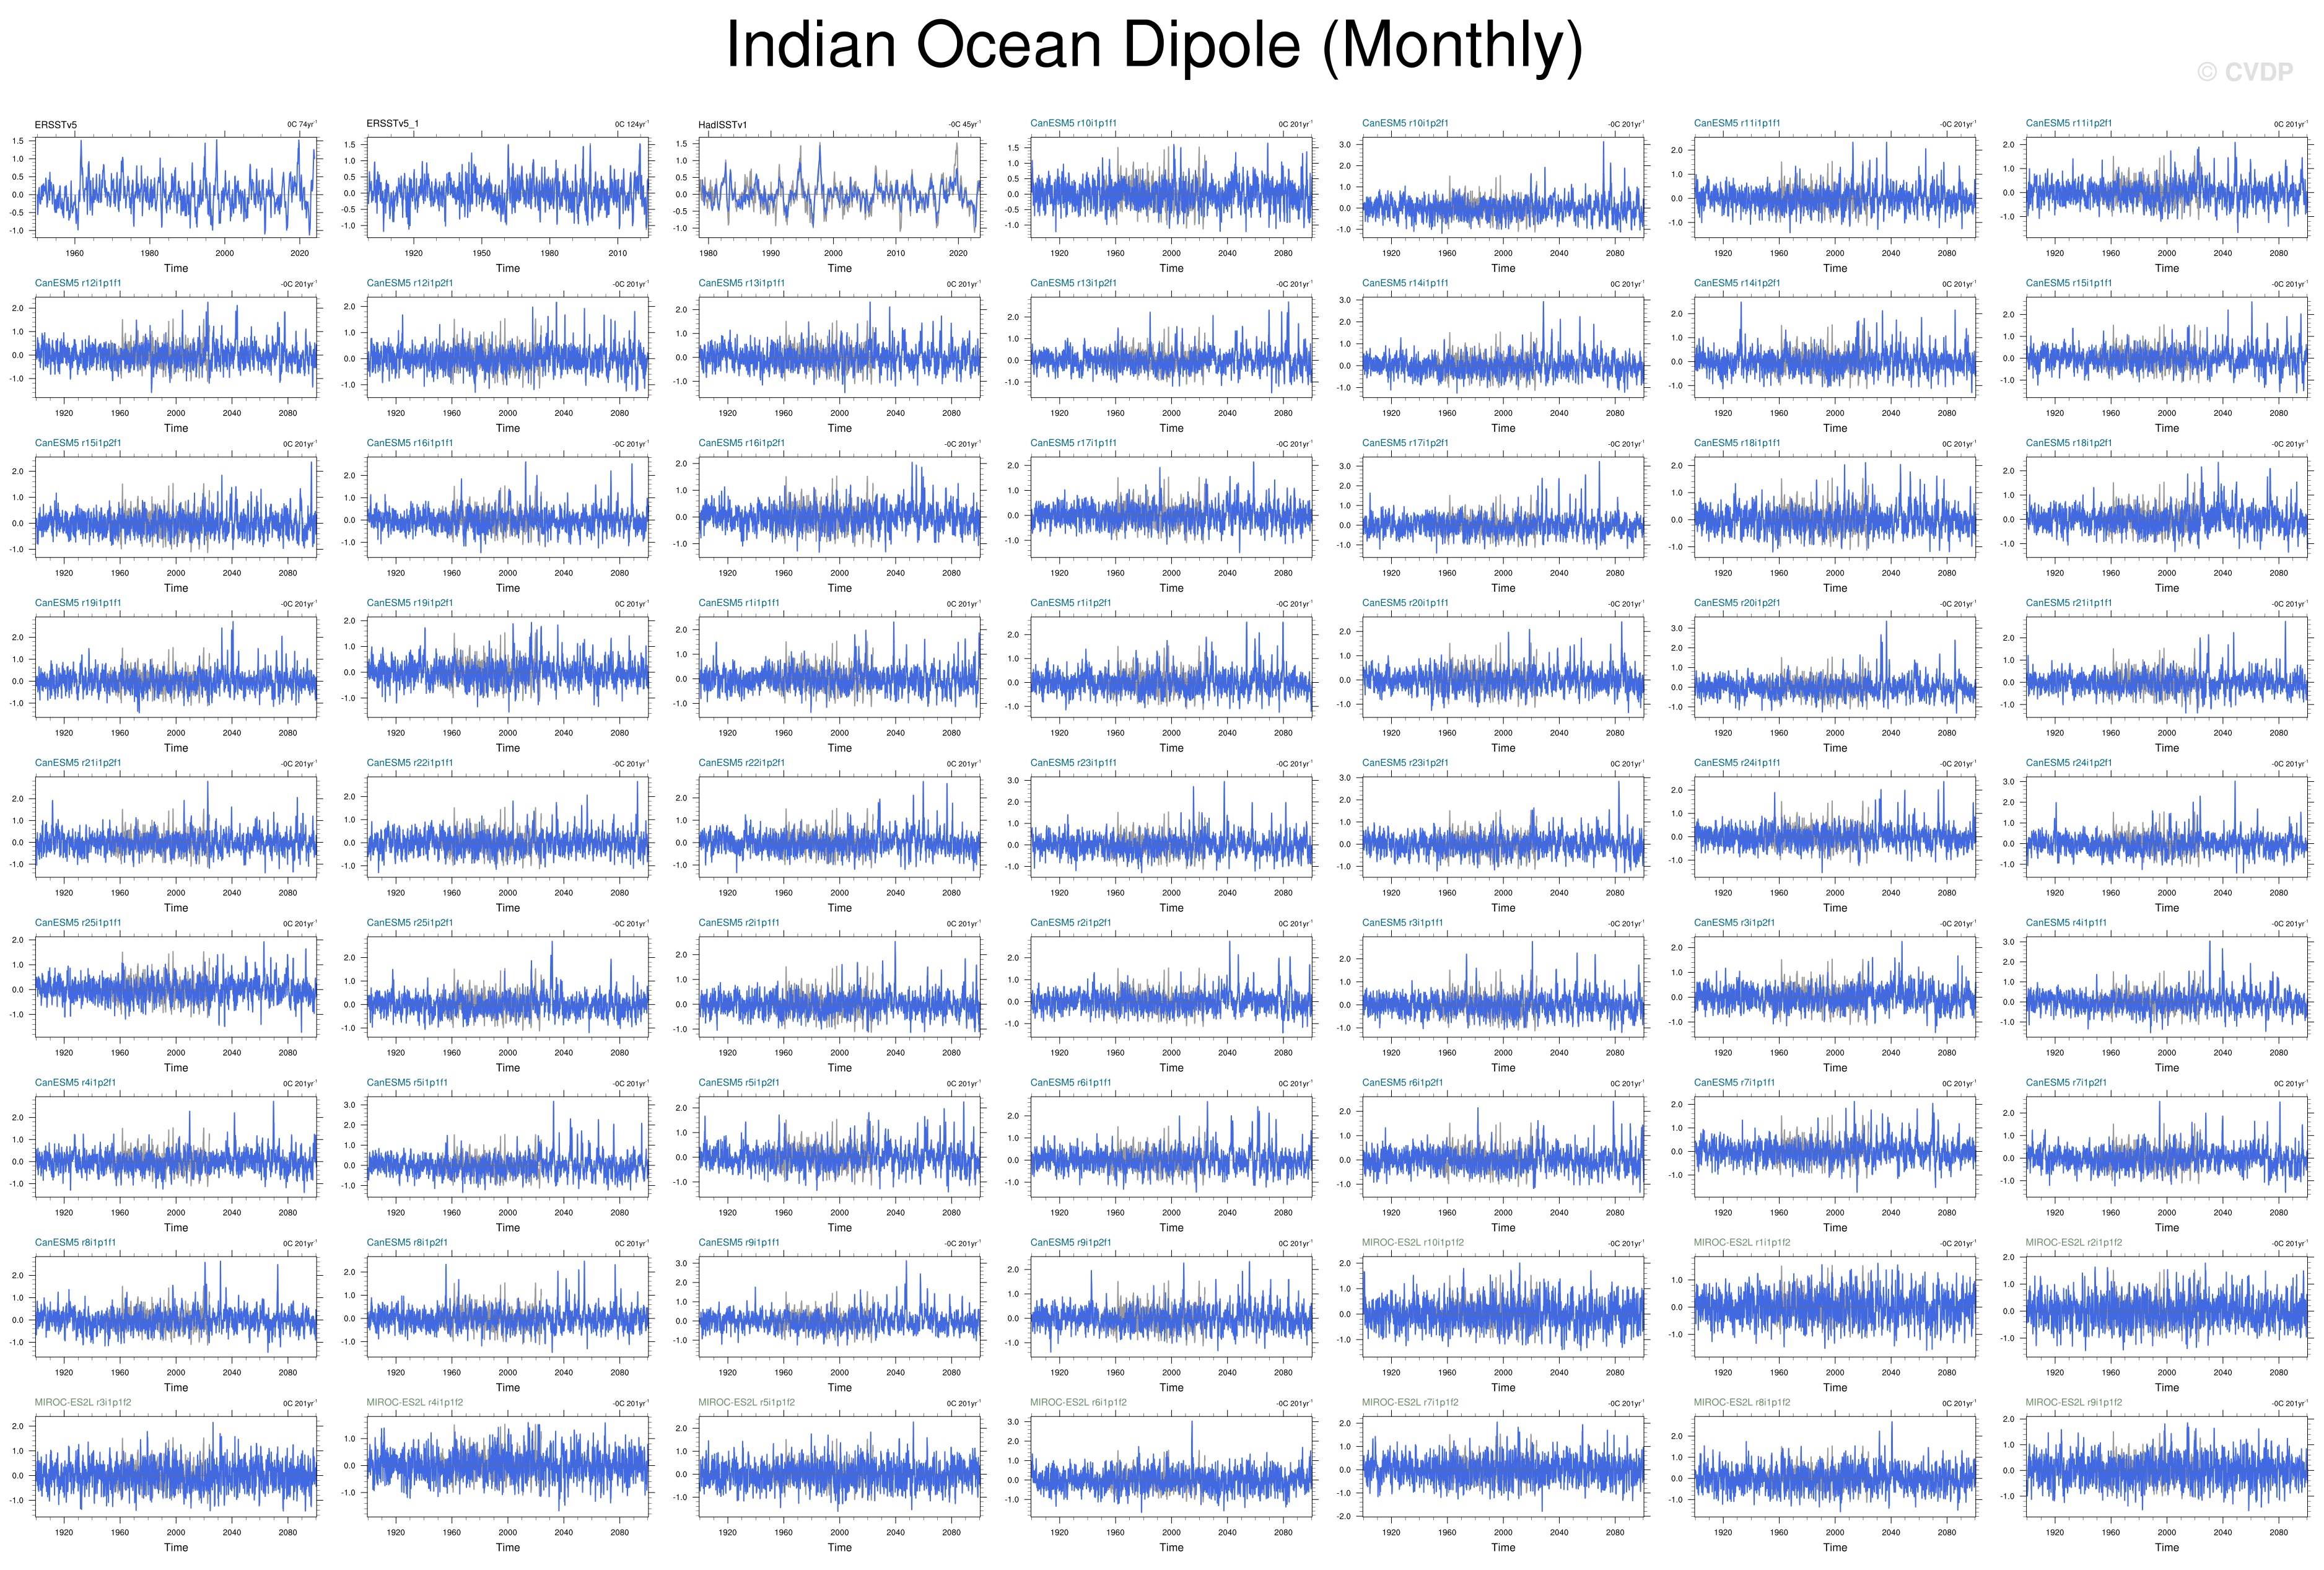Viewport: 2324px width, 1570px height.
Task: Click the ERSSTv5 time series plot
Action: tap(176, 187)
